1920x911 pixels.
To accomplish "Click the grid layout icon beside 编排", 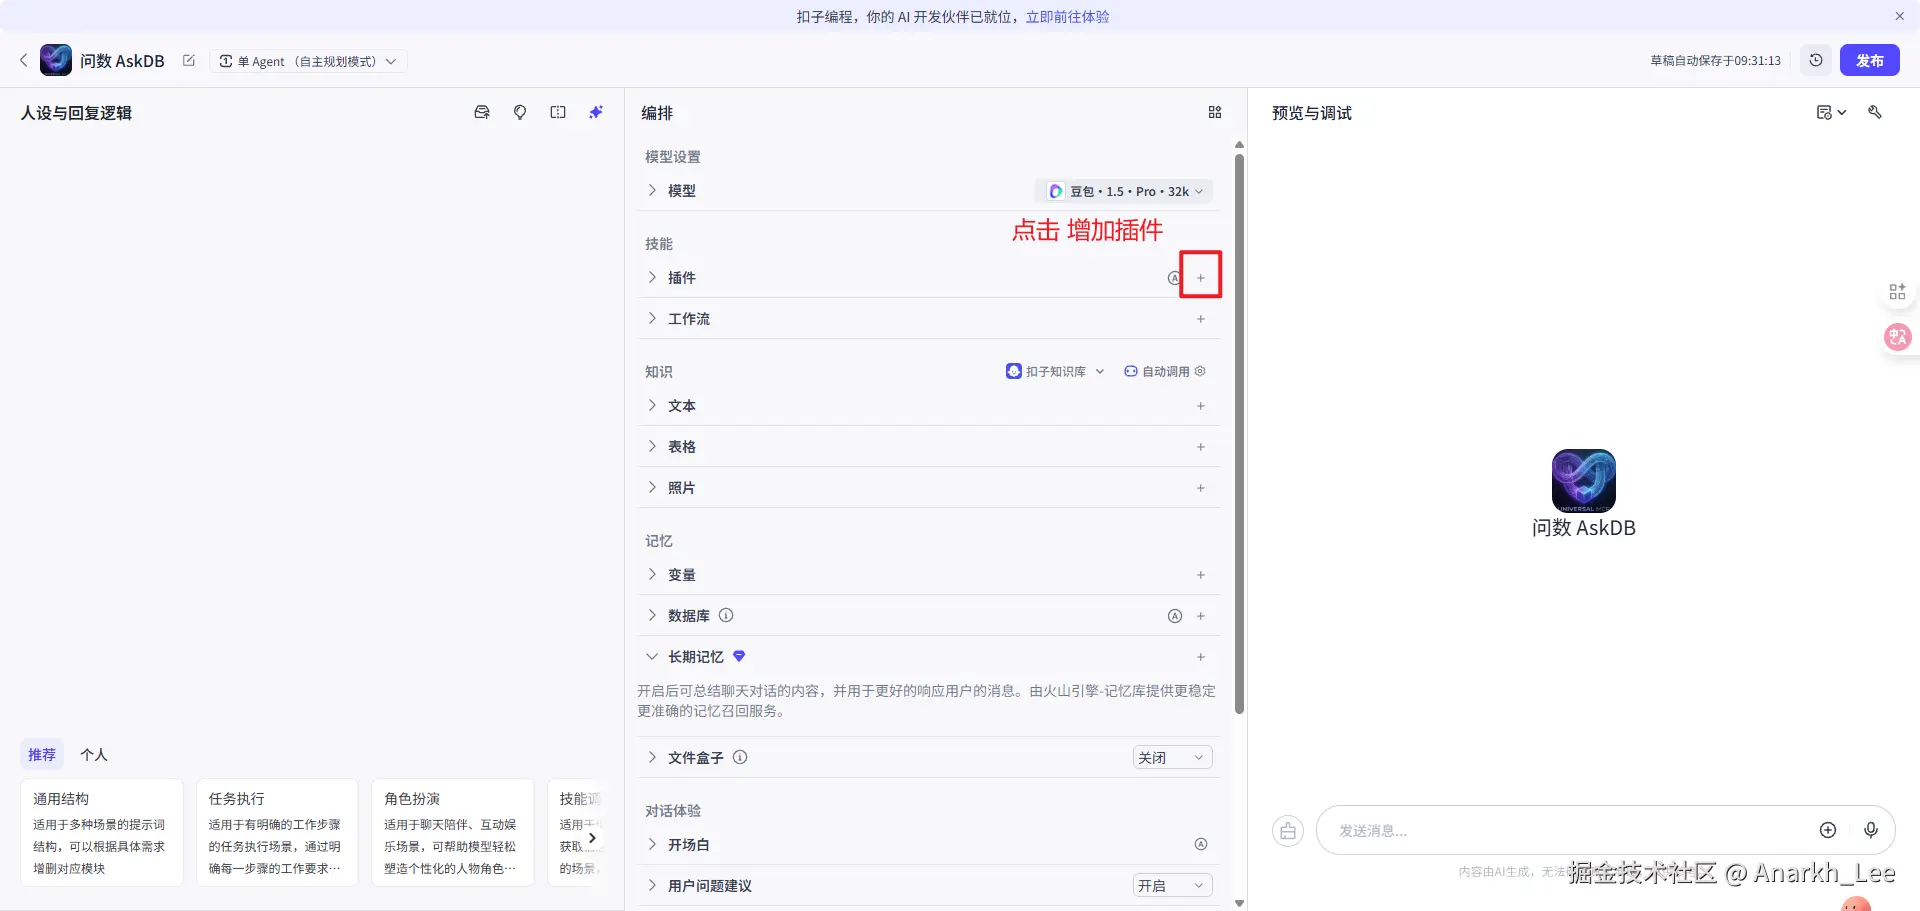I will click(x=1215, y=112).
